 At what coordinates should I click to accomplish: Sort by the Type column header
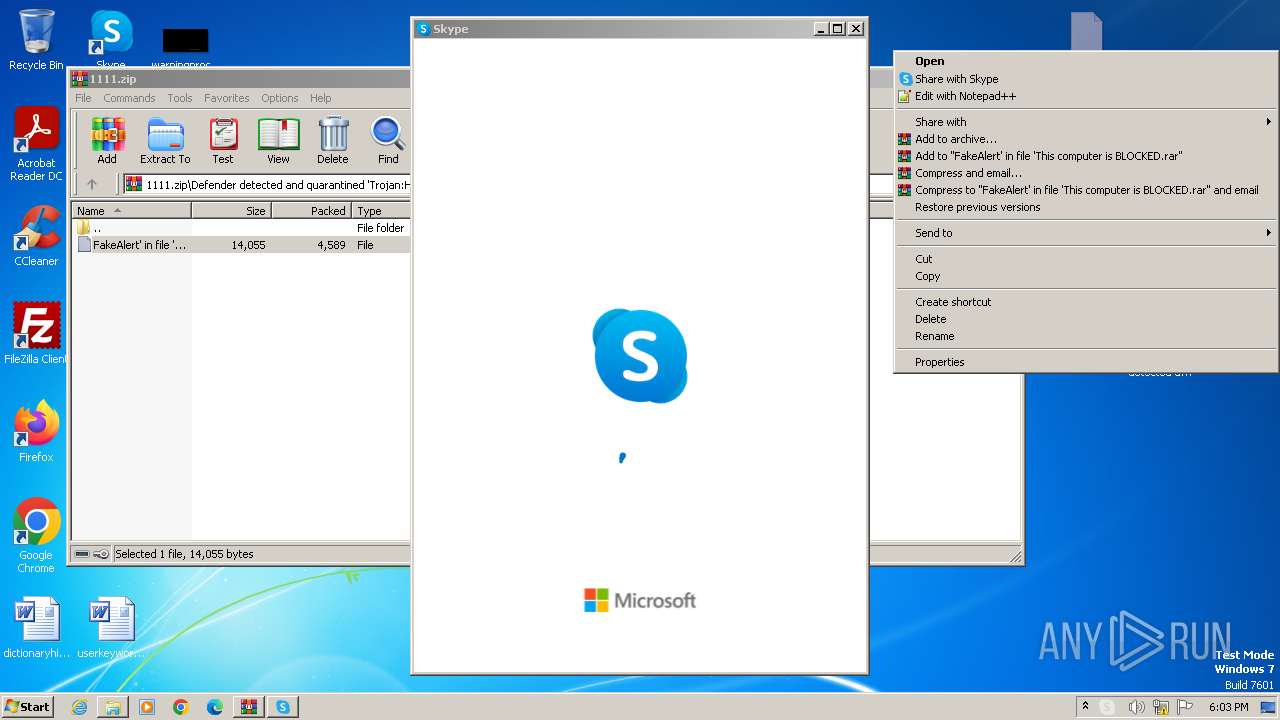tap(381, 211)
